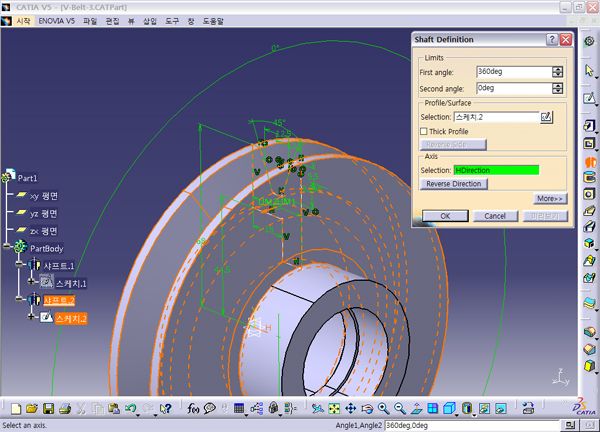
Task: Click the Reverse Direction button
Action: click(454, 184)
